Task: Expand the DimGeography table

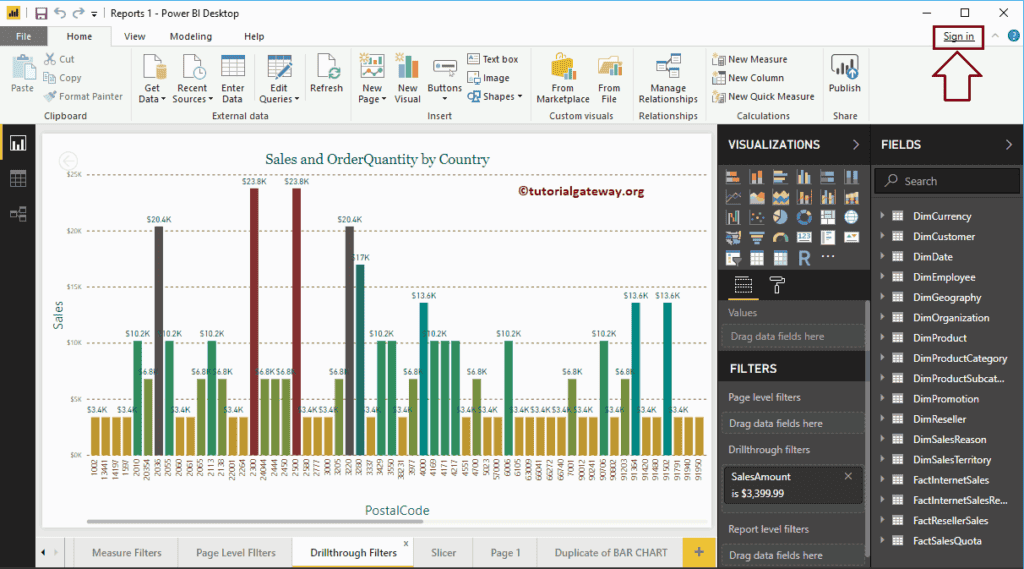Action: pyautogui.click(x=882, y=297)
